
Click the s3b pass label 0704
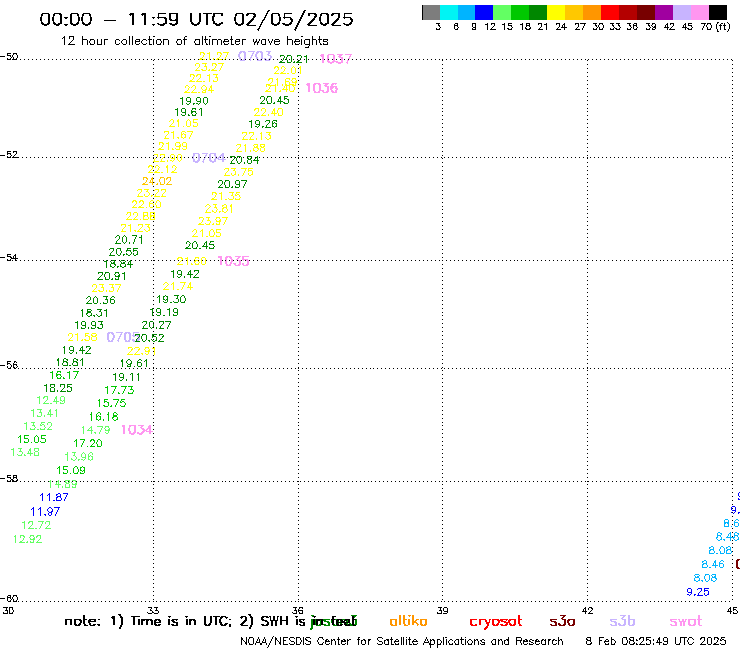tap(209, 158)
